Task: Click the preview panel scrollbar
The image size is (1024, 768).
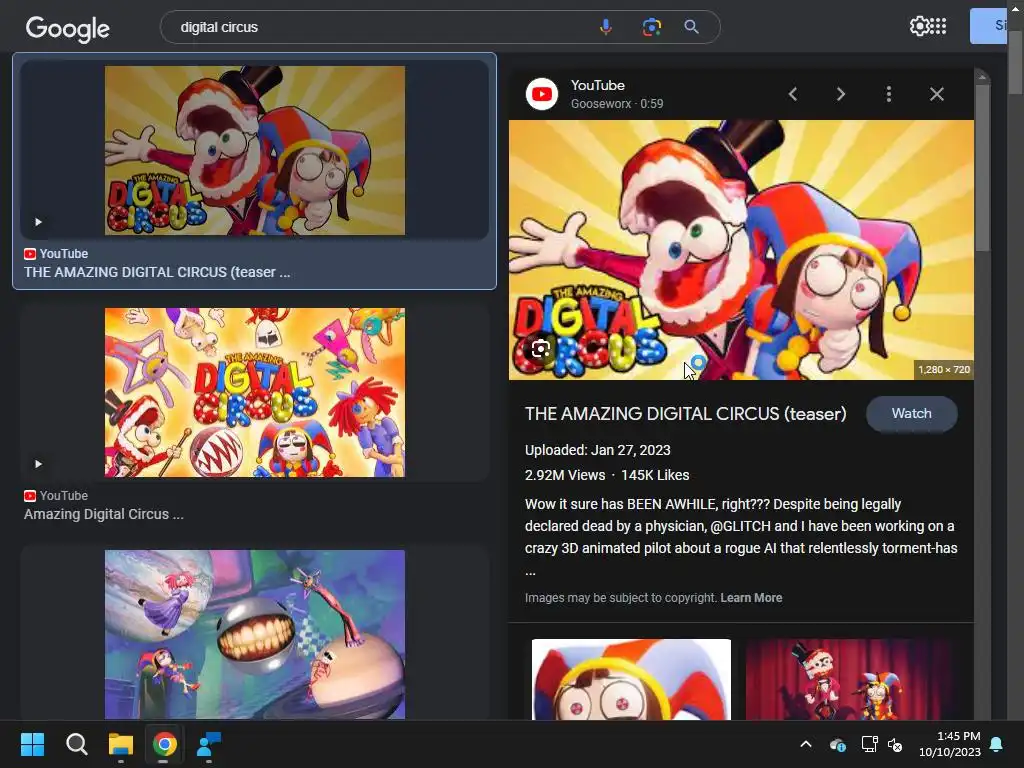Action: (x=982, y=168)
